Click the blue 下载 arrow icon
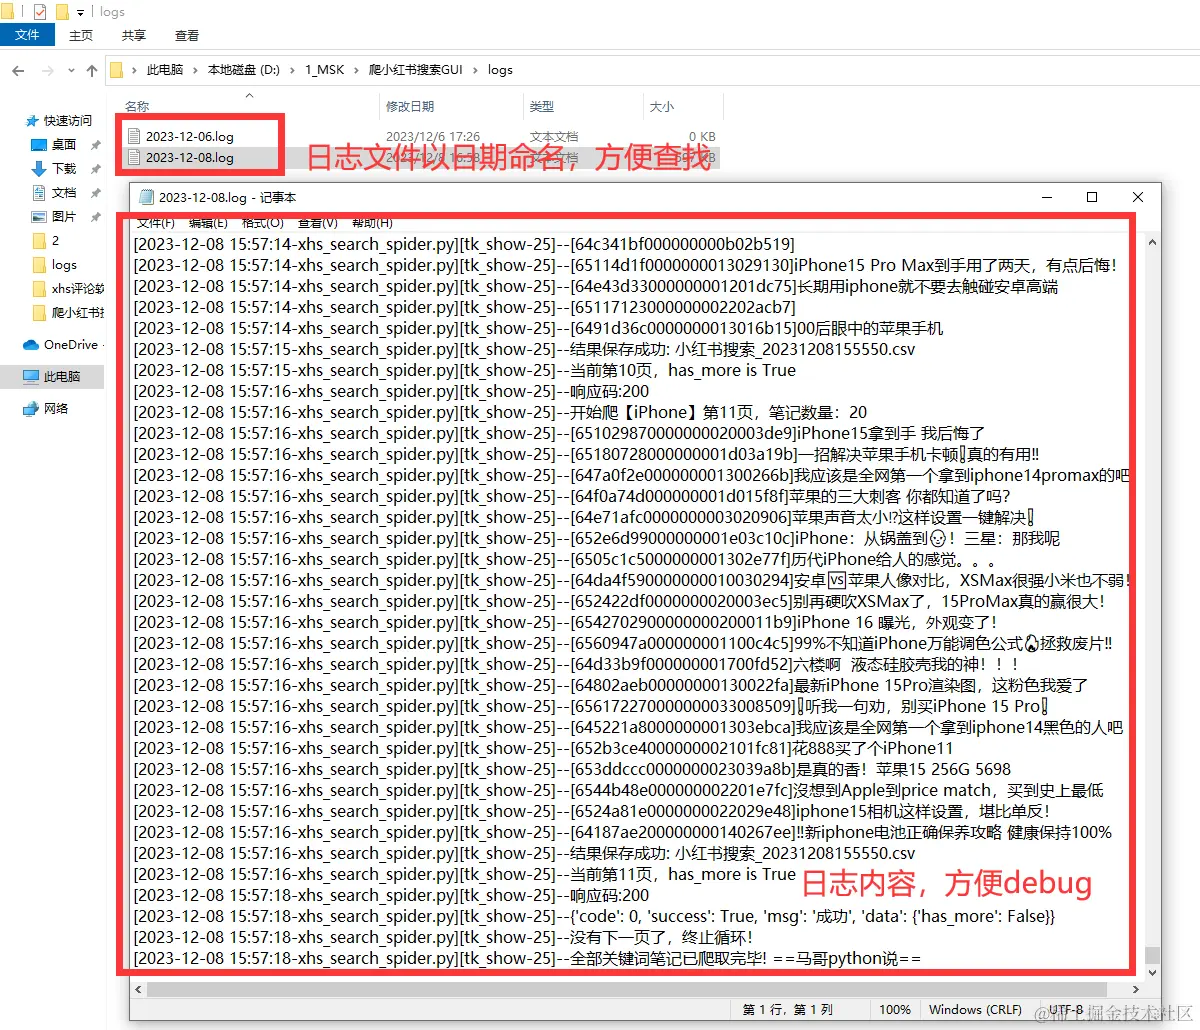The image size is (1200, 1030). pos(39,168)
